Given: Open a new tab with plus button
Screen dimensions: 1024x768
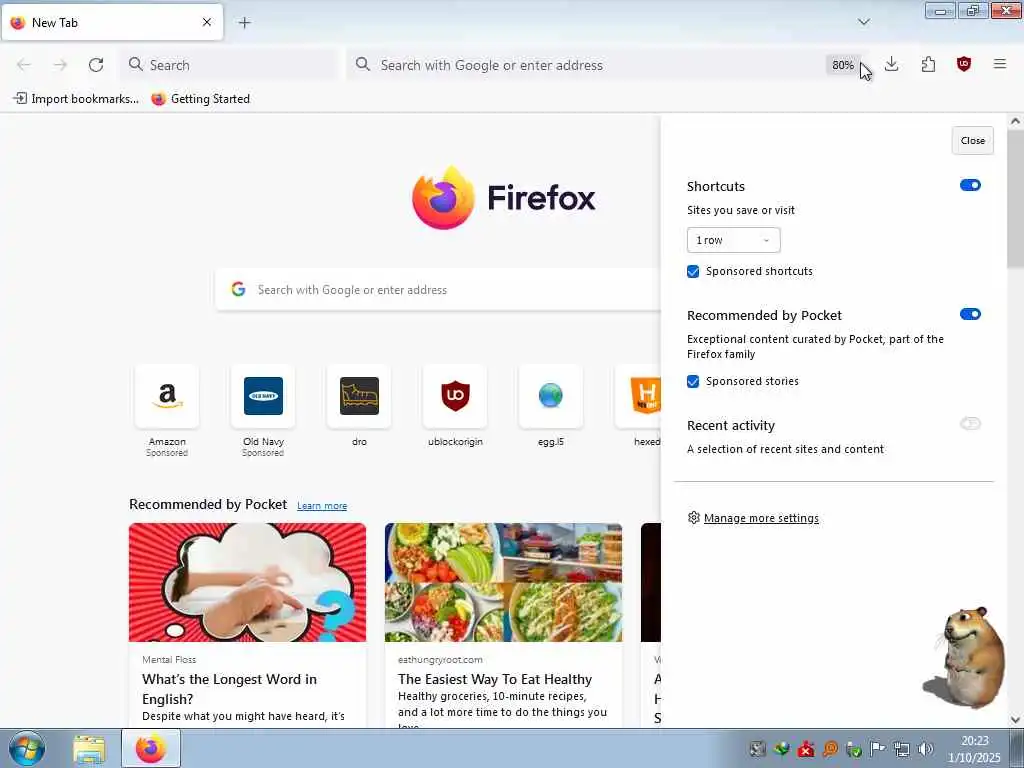Looking at the screenshot, I should 244,23.
